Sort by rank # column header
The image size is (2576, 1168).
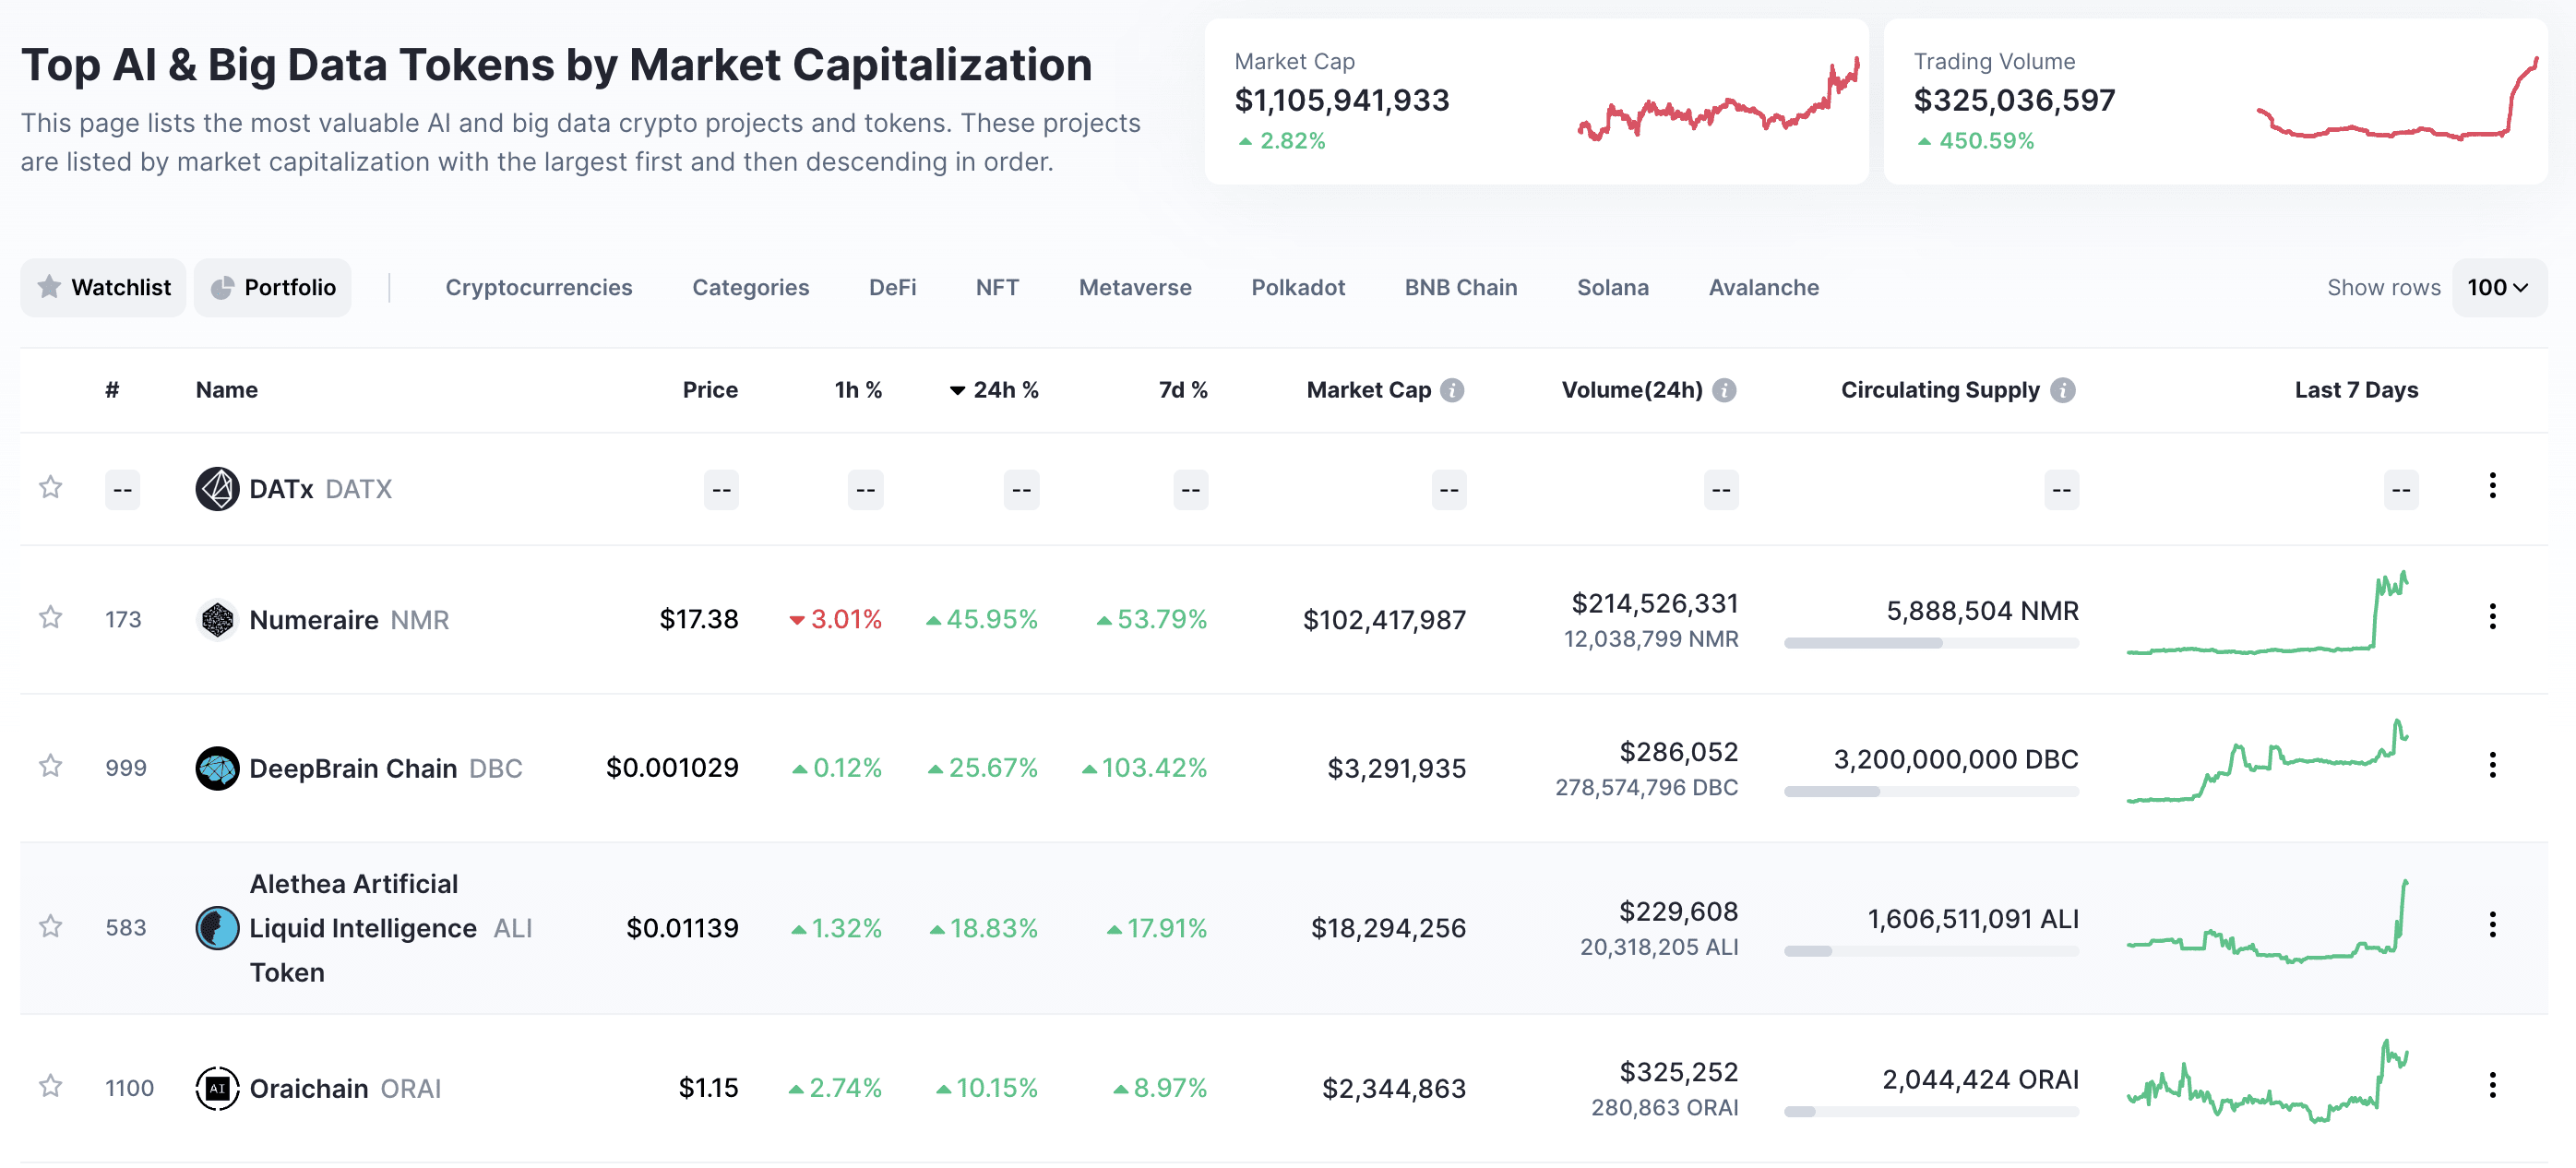click(112, 390)
